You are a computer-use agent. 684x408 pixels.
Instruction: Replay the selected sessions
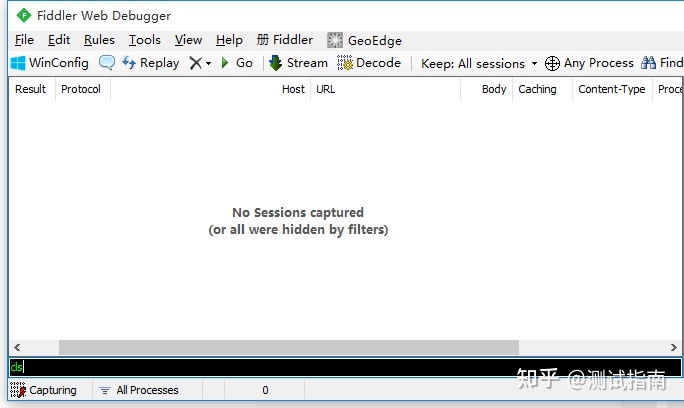point(150,63)
